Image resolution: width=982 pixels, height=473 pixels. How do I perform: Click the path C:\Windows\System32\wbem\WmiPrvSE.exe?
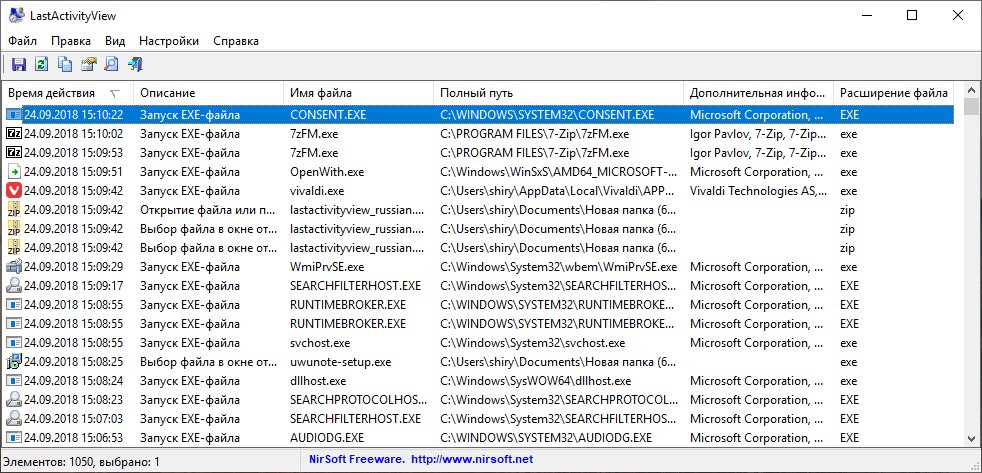click(558, 267)
